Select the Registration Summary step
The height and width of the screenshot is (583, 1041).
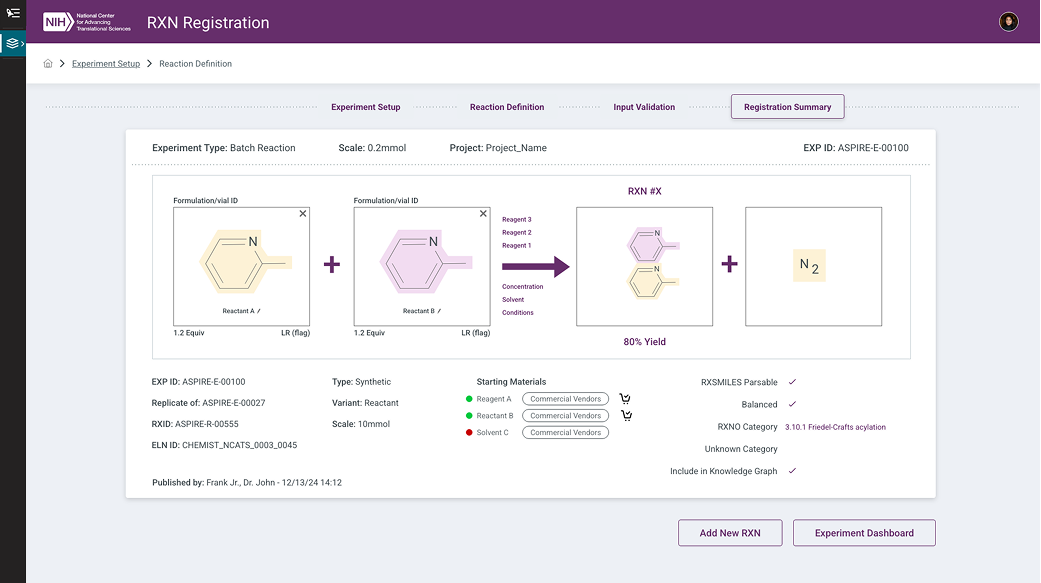[787, 107]
